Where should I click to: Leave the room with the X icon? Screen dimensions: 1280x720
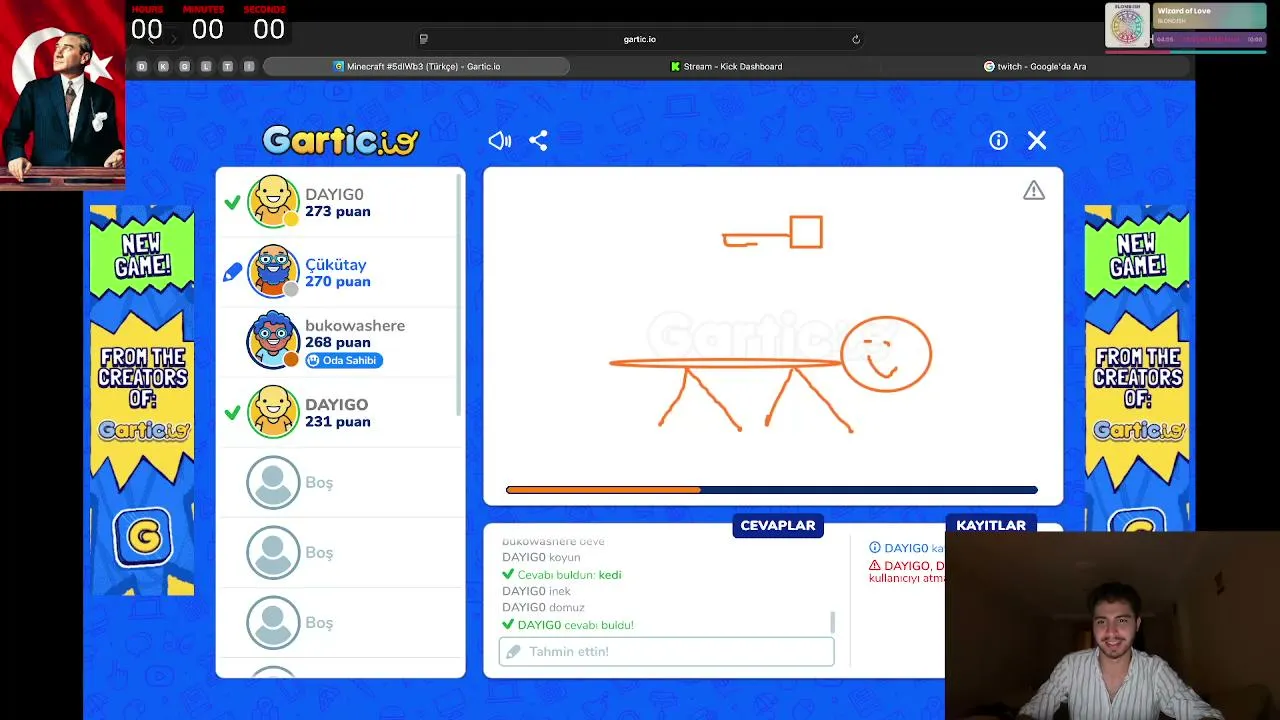pos(1037,141)
